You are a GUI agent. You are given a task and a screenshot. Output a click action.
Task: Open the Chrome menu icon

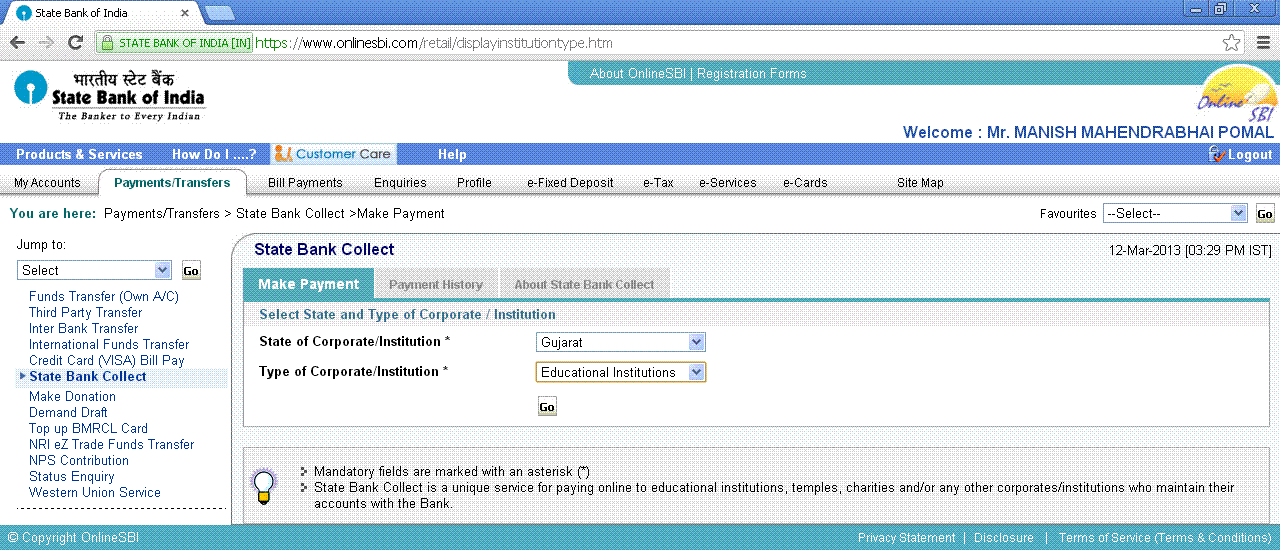coord(1263,43)
